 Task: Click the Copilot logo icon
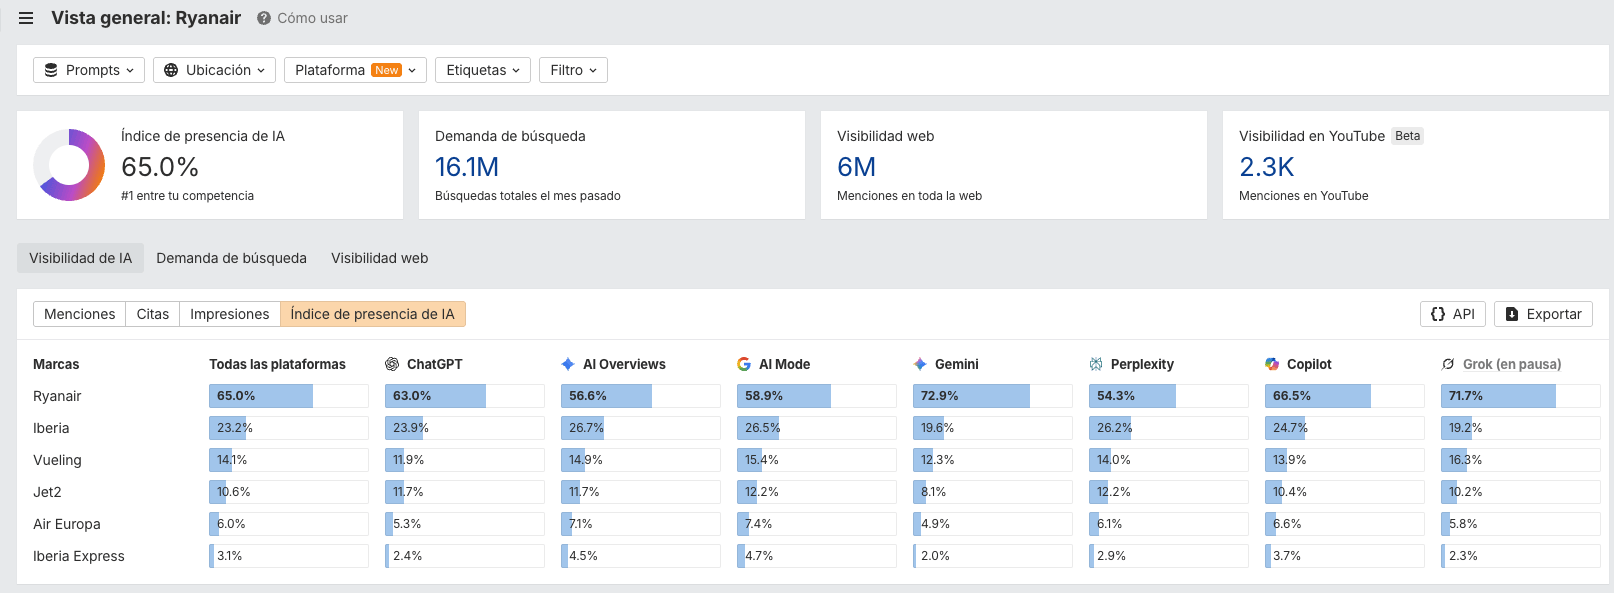pyautogui.click(x=1272, y=364)
